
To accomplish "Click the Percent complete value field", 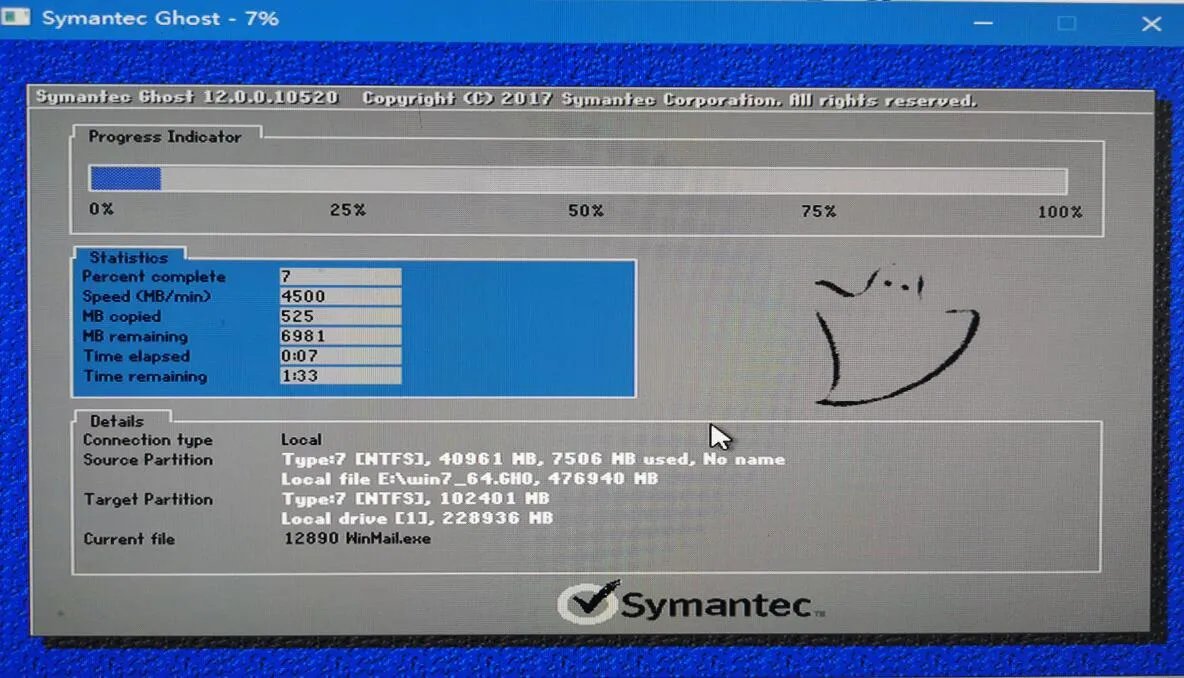I will (340, 277).
